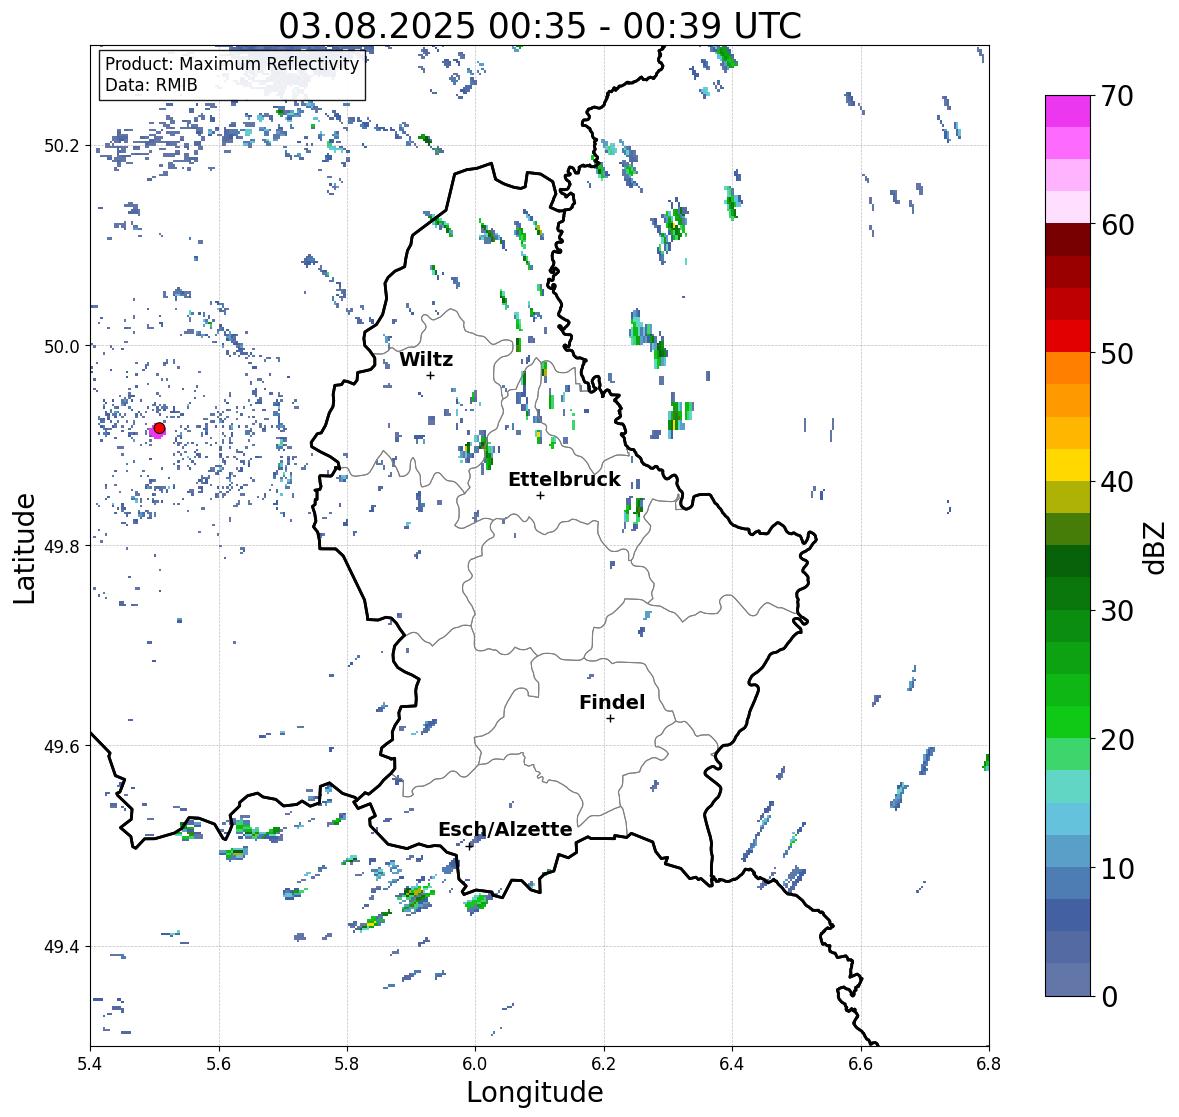Click the latitude tick label 49.6
The image size is (1179, 1117).
62,746
